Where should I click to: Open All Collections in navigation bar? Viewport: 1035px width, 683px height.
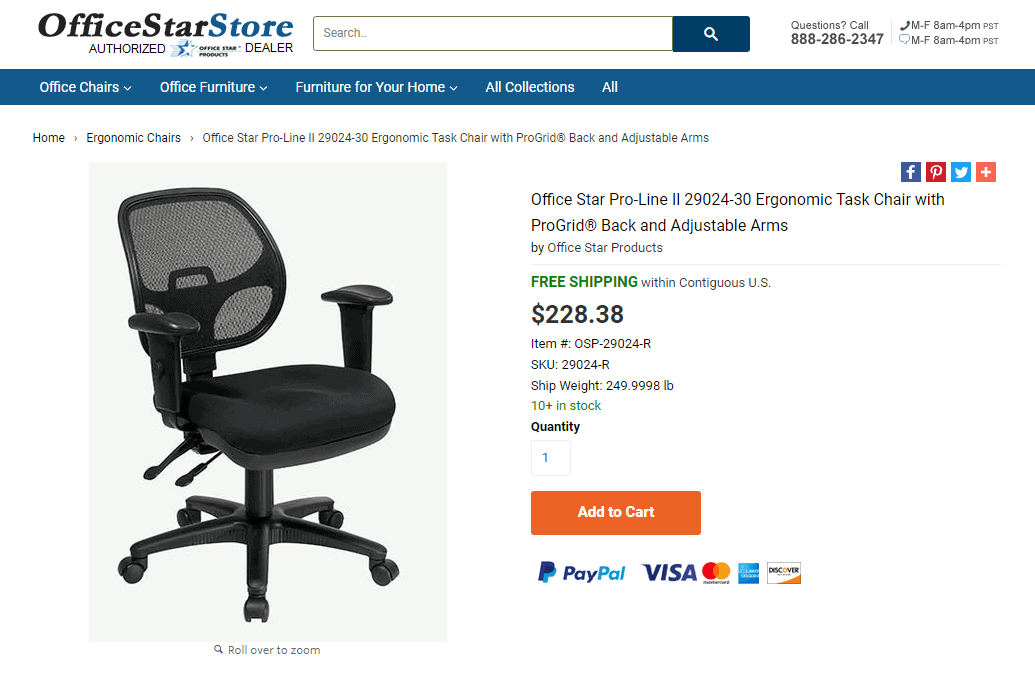pos(530,87)
